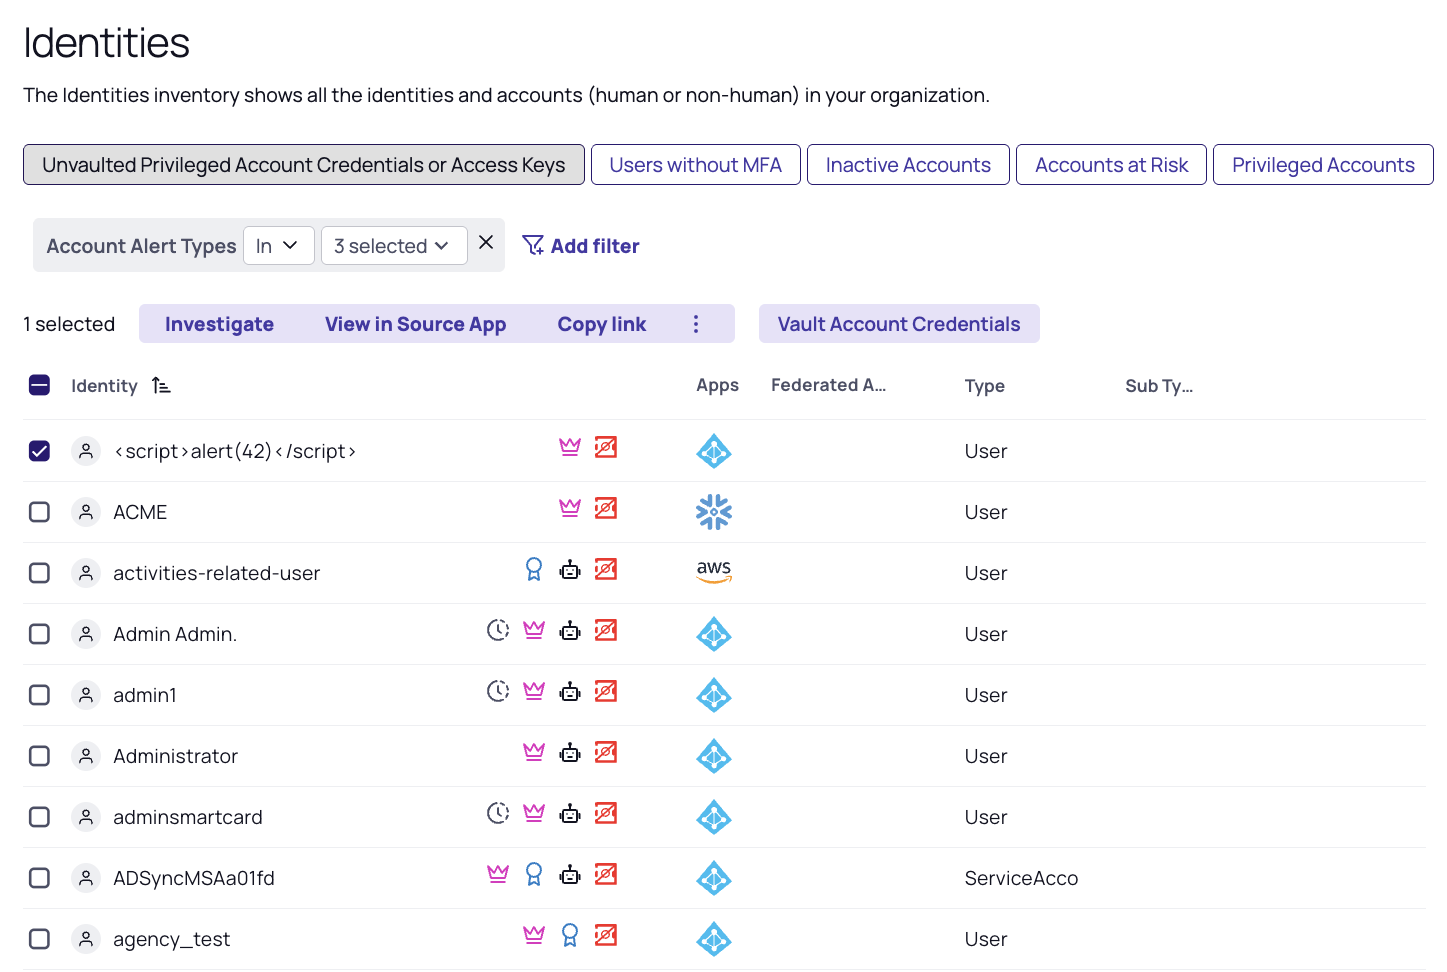Expand the '3 selected' values dropdown
The width and height of the screenshot is (1447, 972).
393,246
